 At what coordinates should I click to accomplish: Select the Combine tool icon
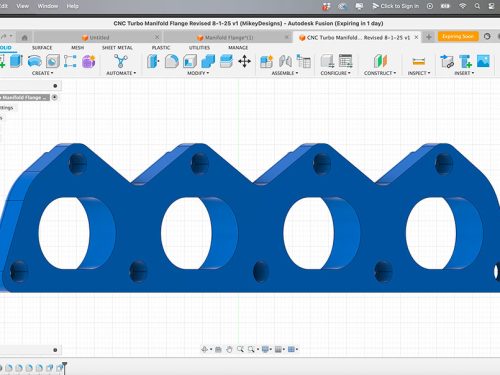208,61
